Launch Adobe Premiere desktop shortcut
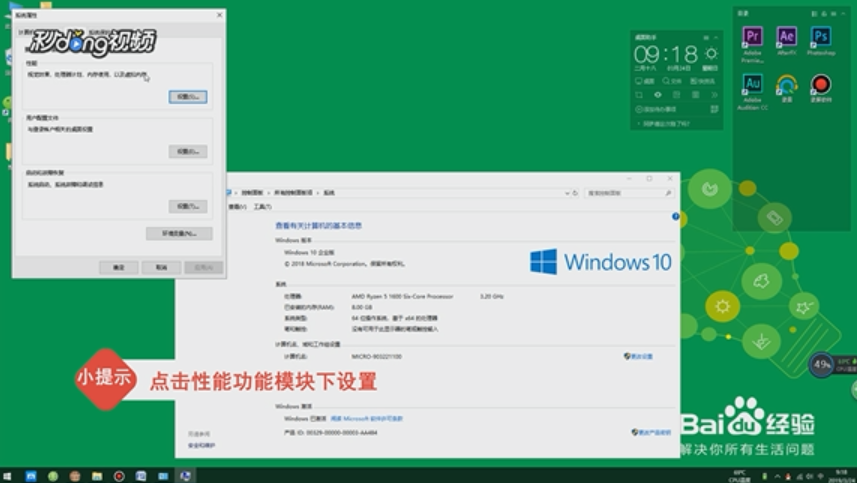Screen dimensions: 857x483 pos(753,44)
